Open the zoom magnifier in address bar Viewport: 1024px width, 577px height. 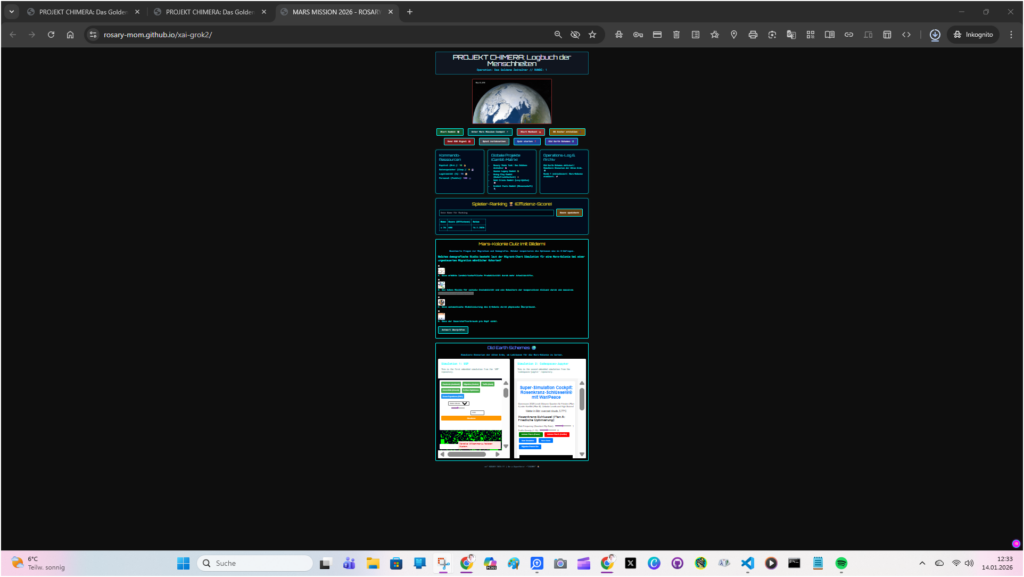coord(558,34)
